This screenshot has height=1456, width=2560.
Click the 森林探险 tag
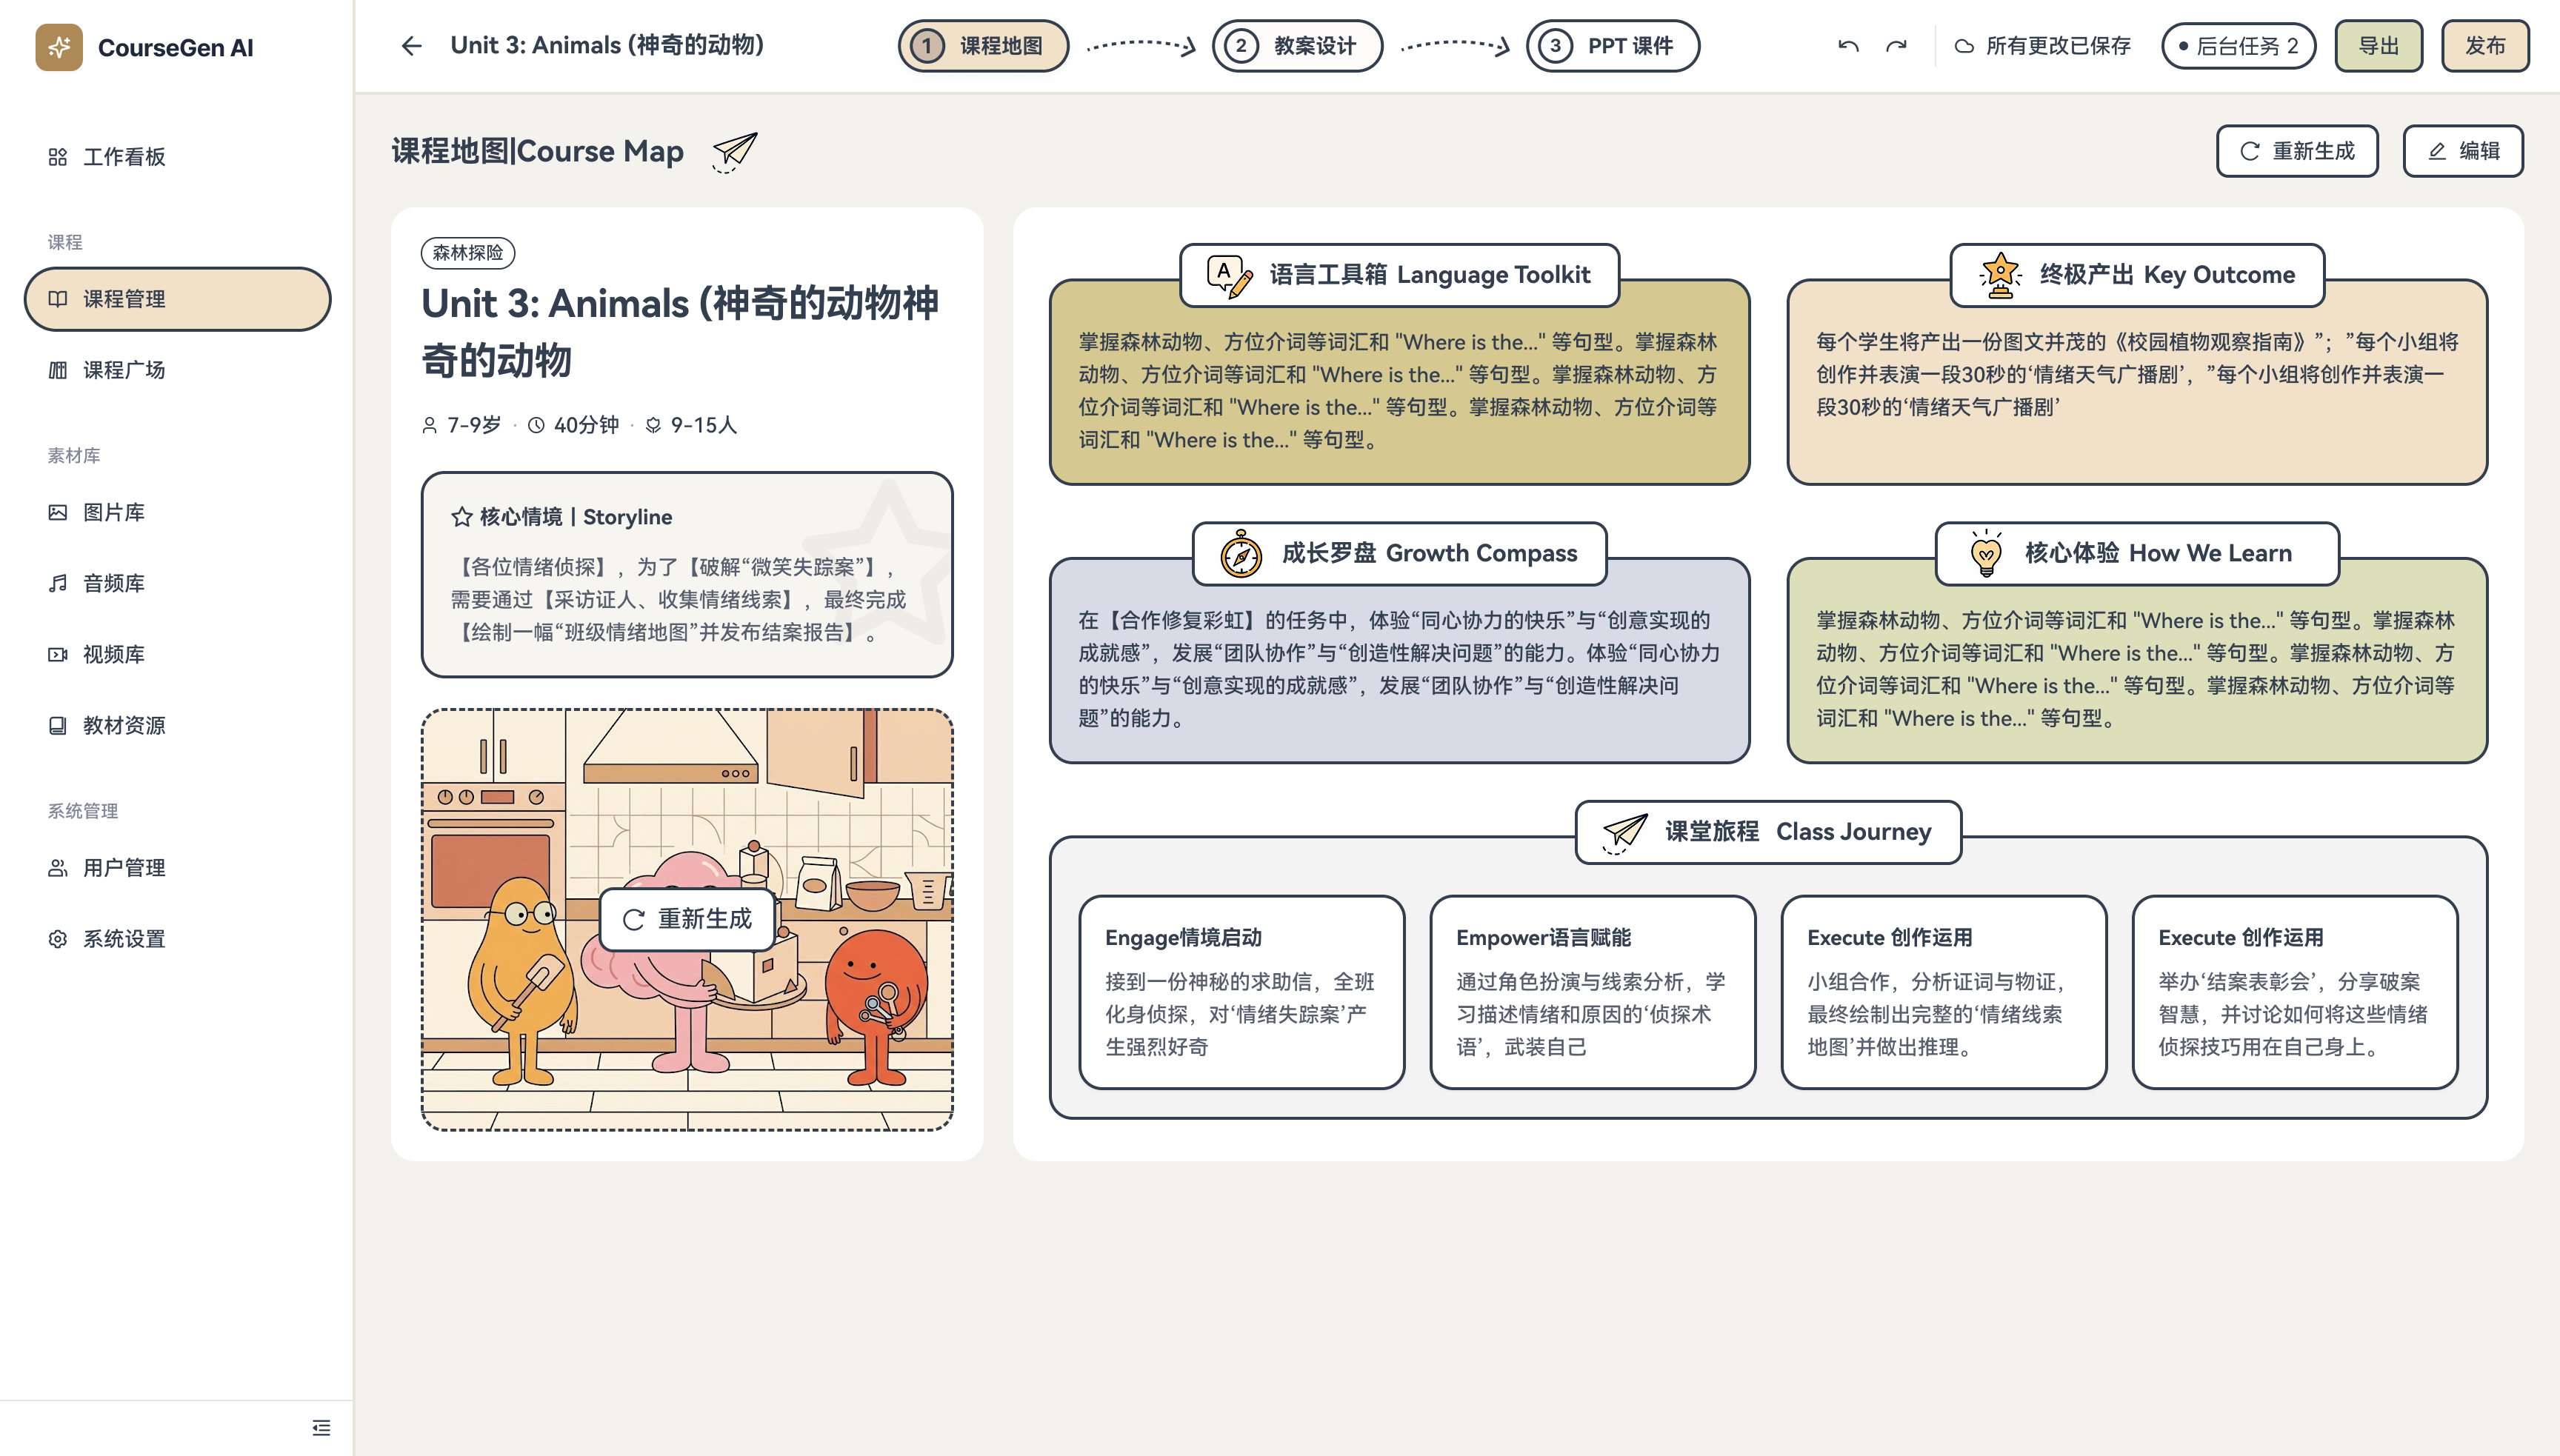[468, 253]
